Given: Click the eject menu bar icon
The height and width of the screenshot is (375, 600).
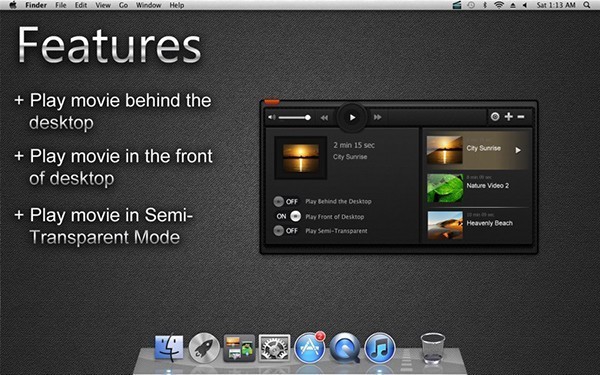Looking at the screenshot, I should (513, 5).
